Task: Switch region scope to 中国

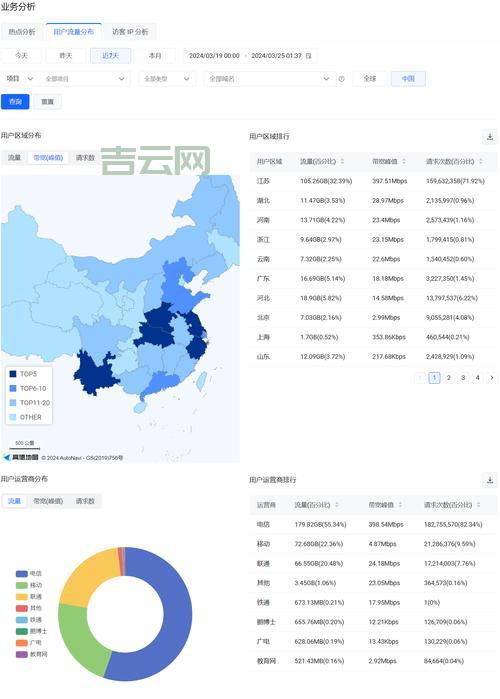Action: pos(408,78)
